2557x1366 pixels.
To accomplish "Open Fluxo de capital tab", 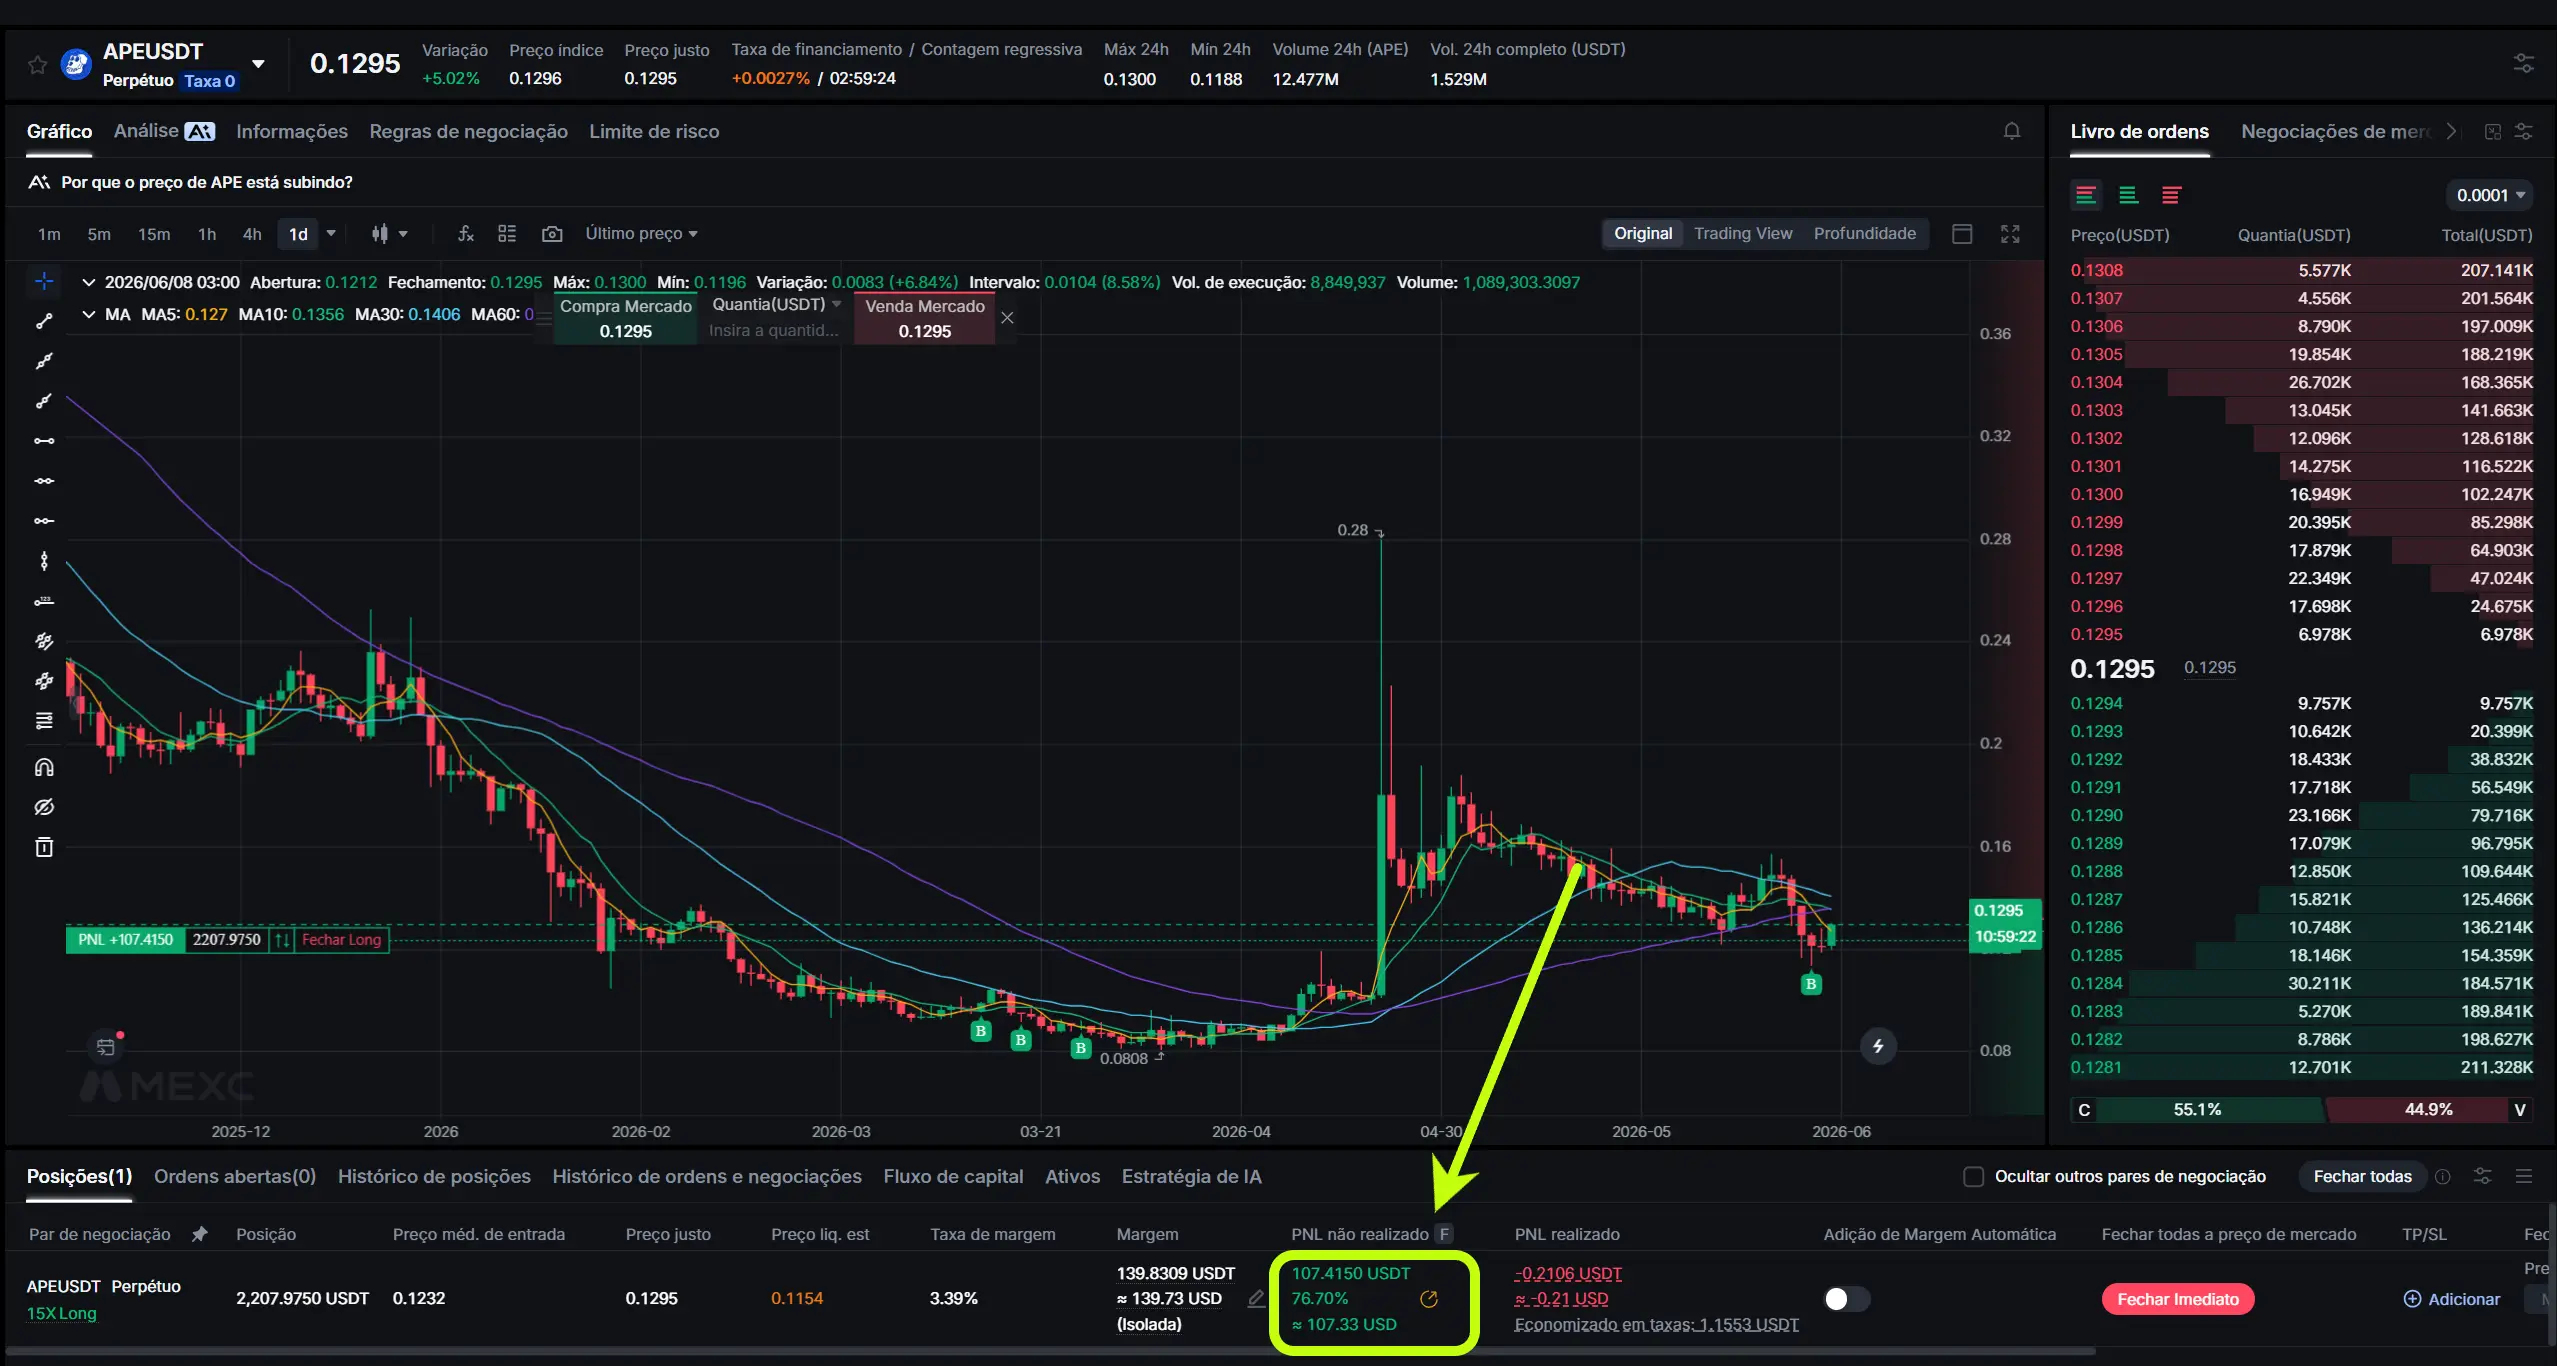I will coord(953,1176).
